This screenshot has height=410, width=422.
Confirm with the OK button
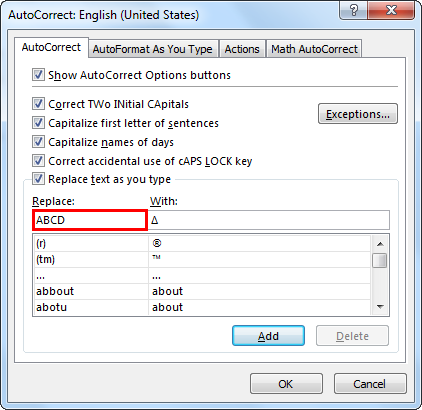point(286,384)
